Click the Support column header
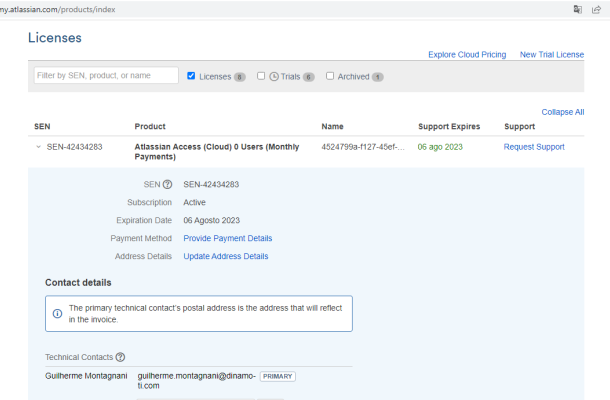 click(x=519, y=126)
